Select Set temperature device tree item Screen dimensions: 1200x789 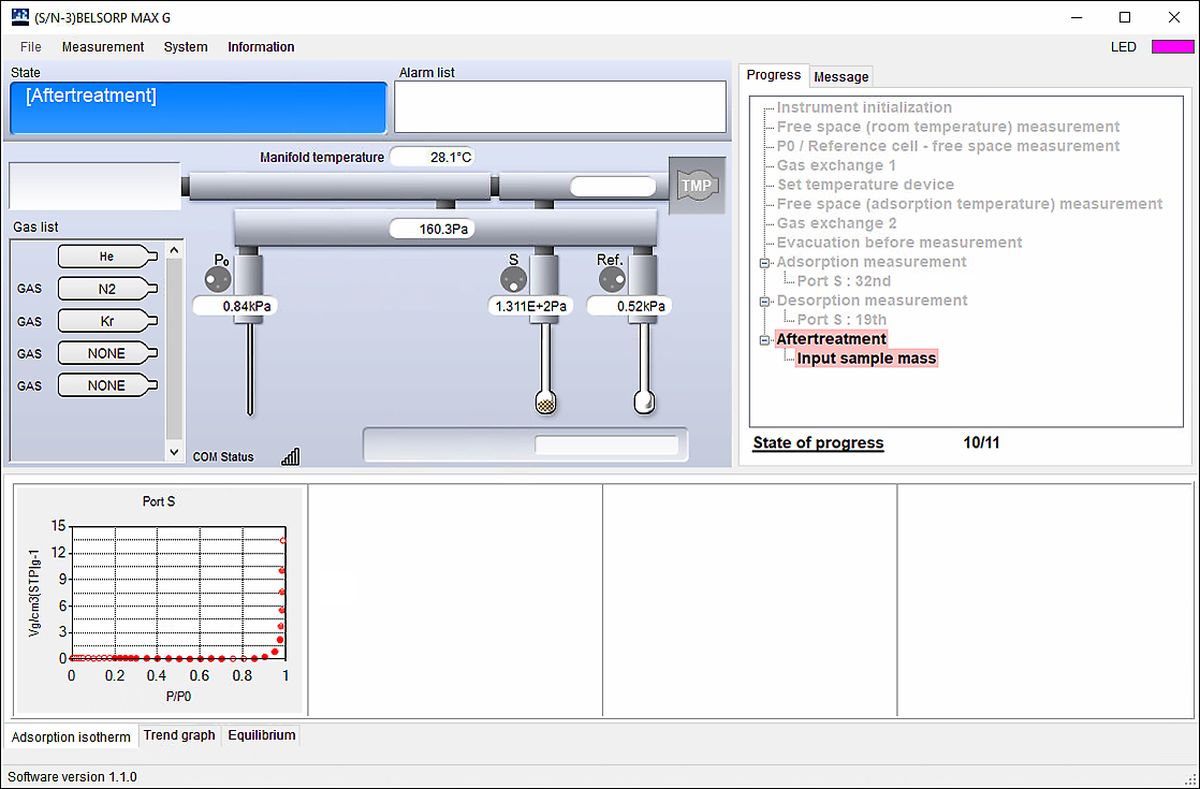click(x=865, y=184)
